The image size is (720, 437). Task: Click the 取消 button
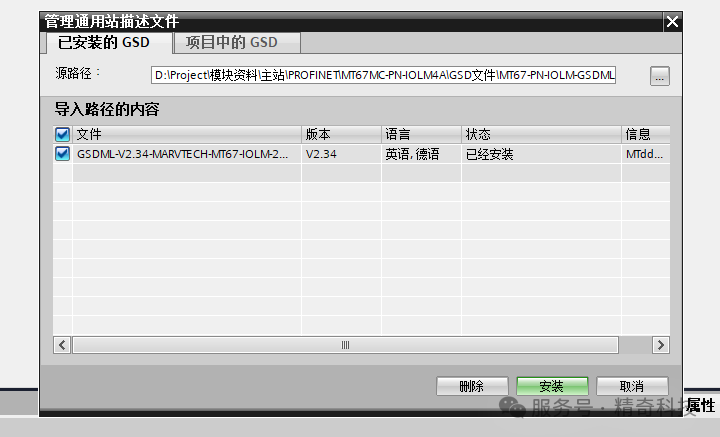632,386
